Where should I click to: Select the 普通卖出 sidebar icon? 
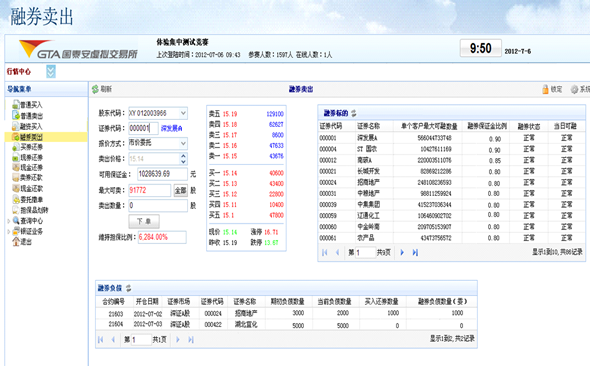(16, 115)
